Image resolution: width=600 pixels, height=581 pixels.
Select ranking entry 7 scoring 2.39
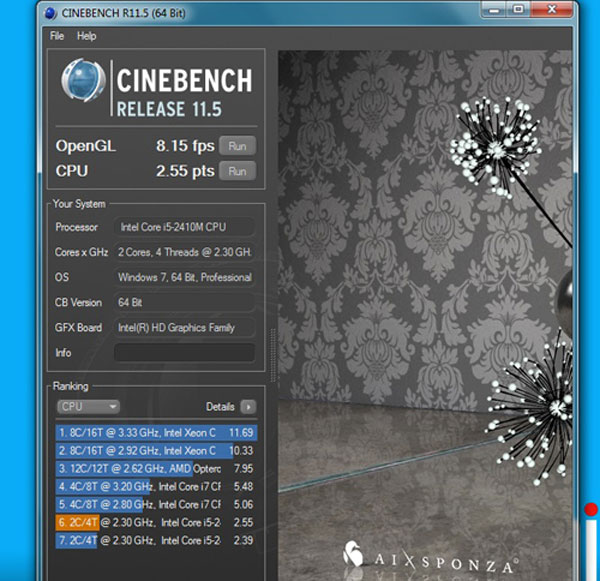[156, 540]
